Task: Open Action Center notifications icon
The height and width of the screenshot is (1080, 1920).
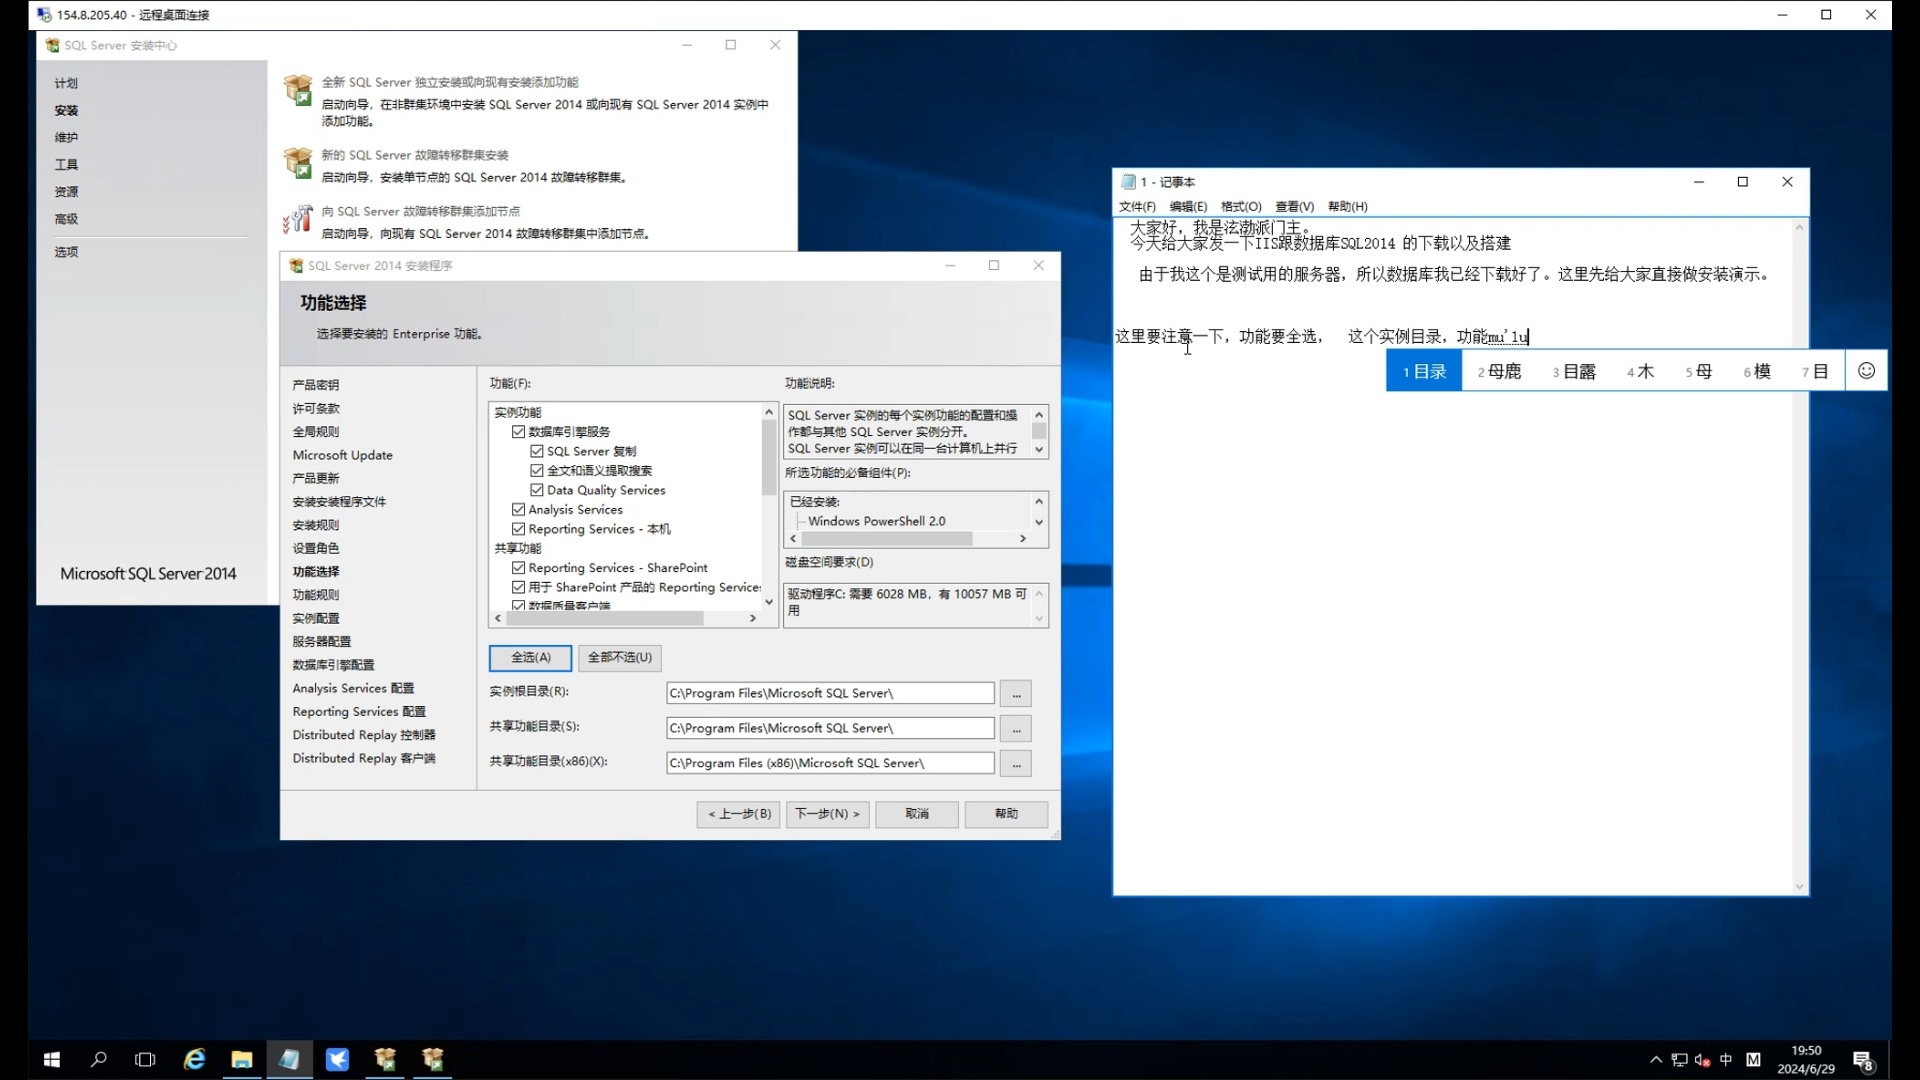Action: coord(1863,1060)
